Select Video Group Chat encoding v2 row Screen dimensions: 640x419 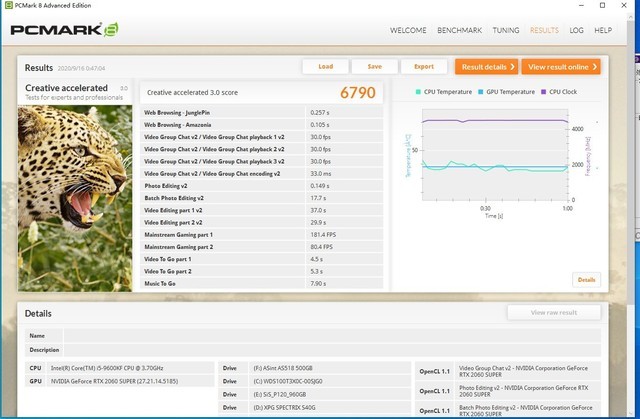pyautogui.click(x=262, y=174)
